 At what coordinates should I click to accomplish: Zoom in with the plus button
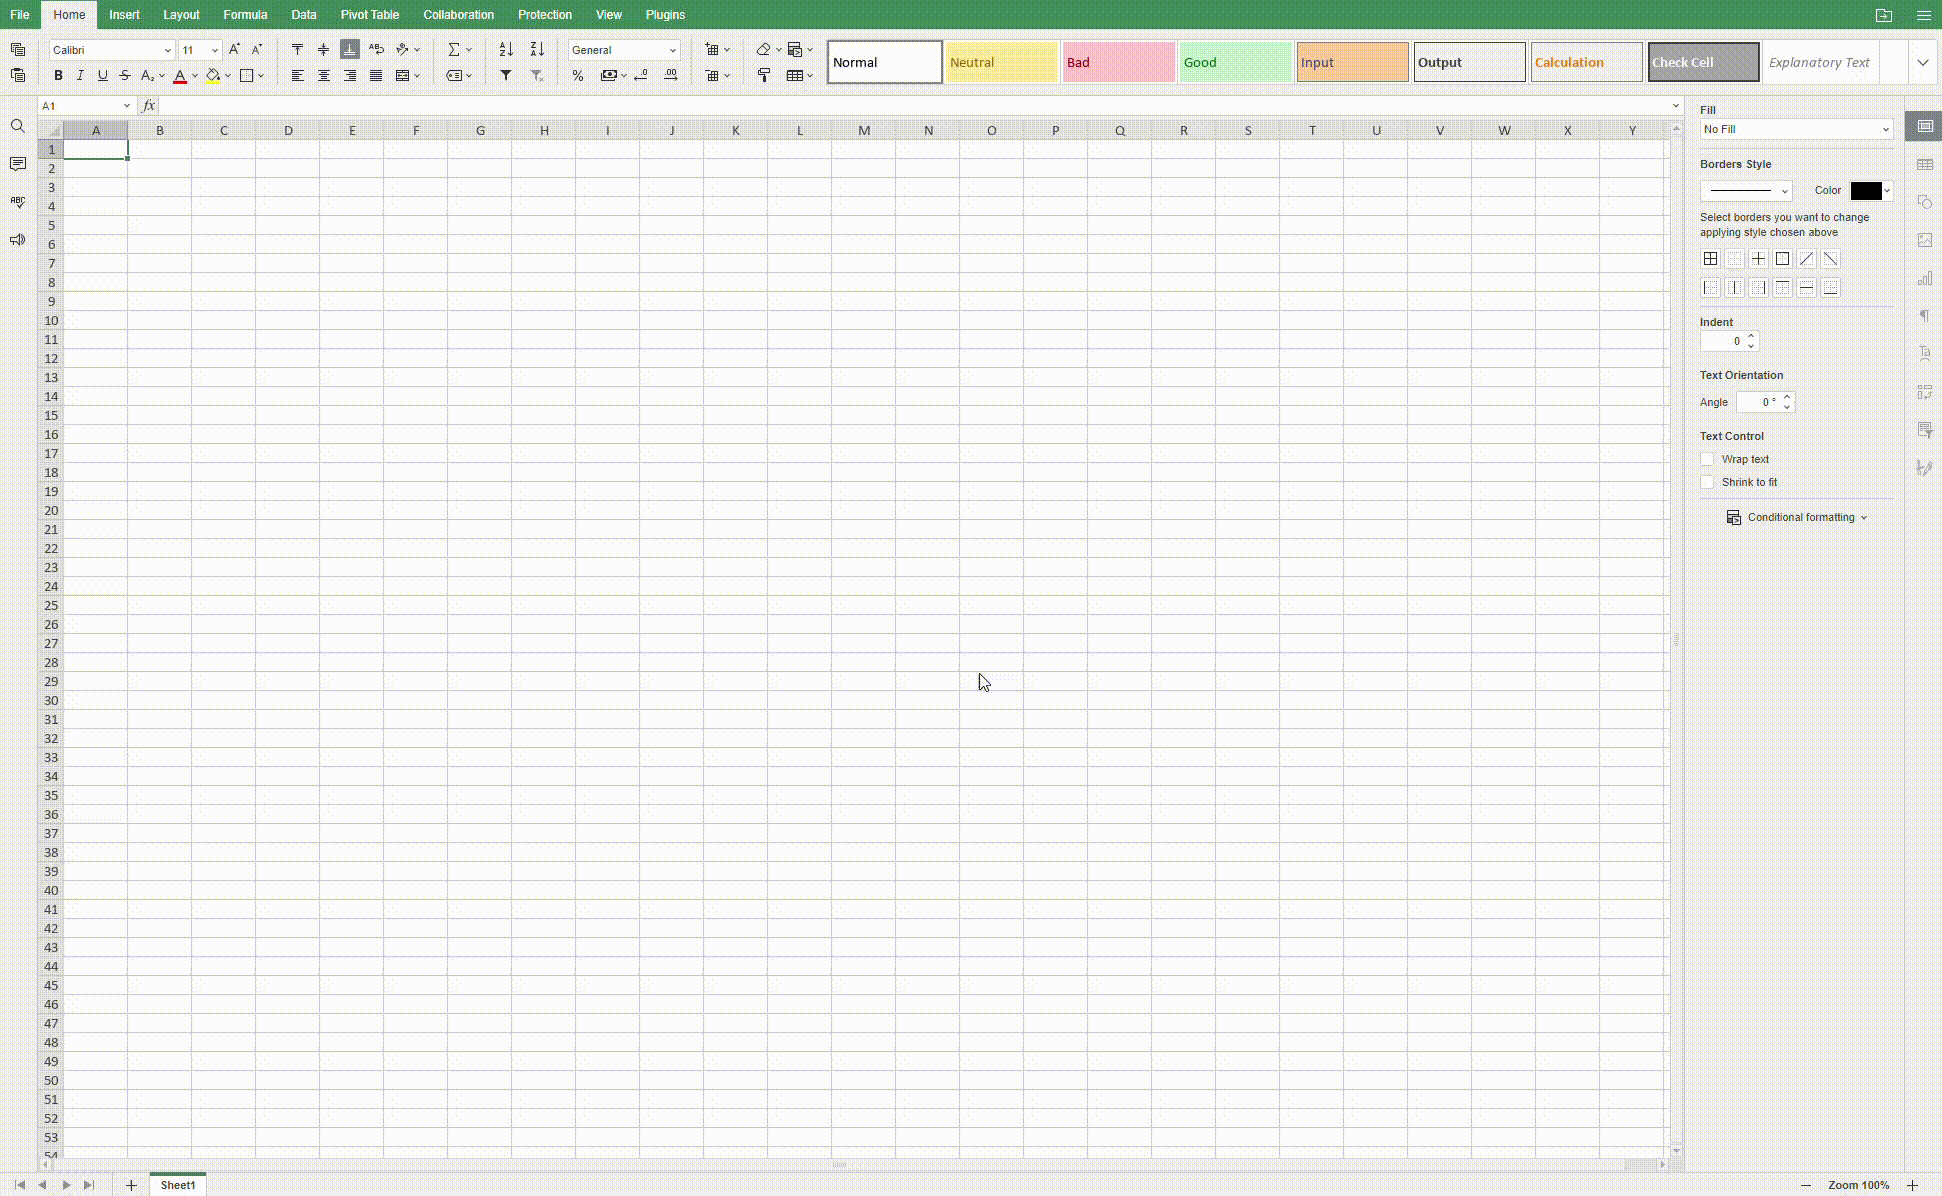click(1912, 1185)
